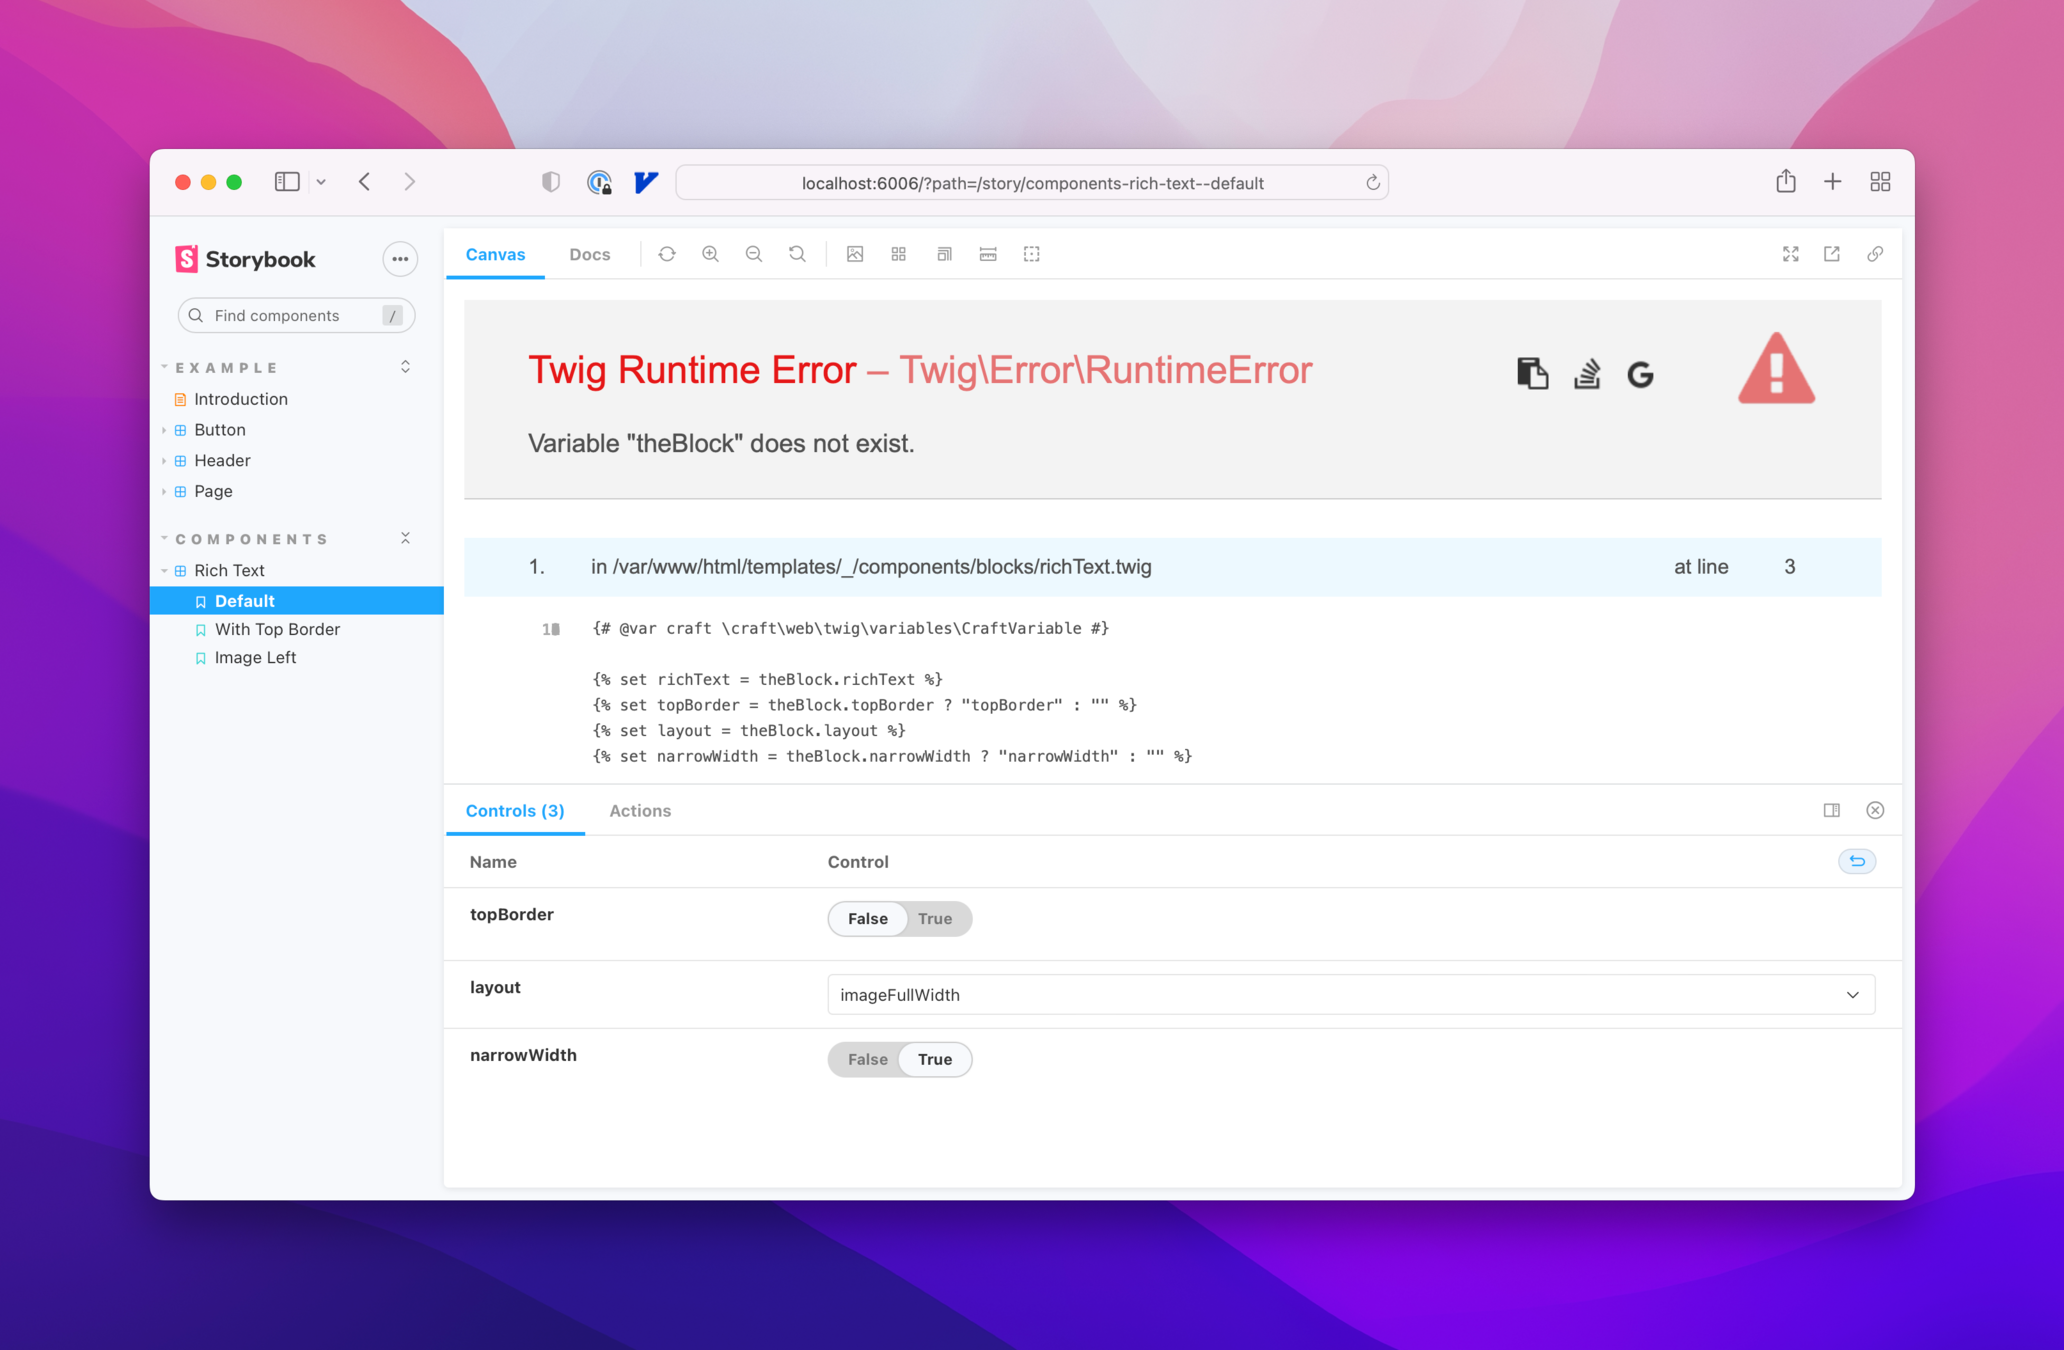The width and height of the screenshot is (2064, 1350).
Task: Click the remount component reload icon
Action: point(667,254)
